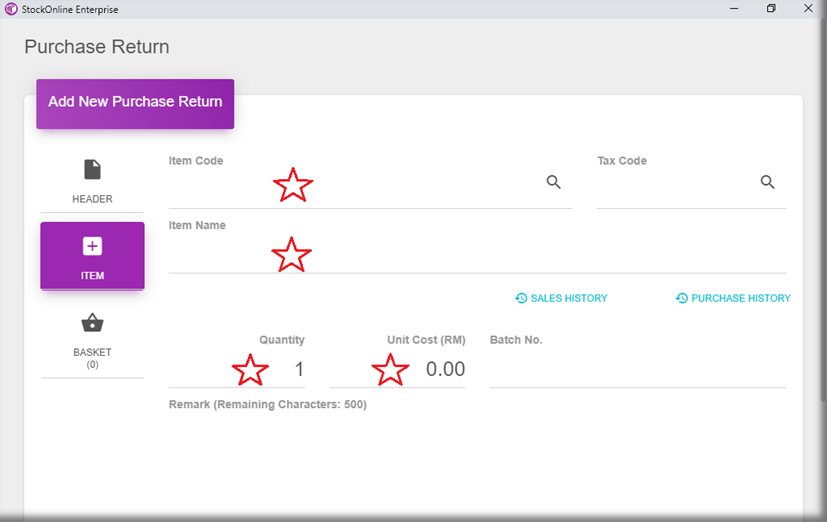Select the Item tab with plus icon
Screen dimensions: 827x522
click(92, 256)
